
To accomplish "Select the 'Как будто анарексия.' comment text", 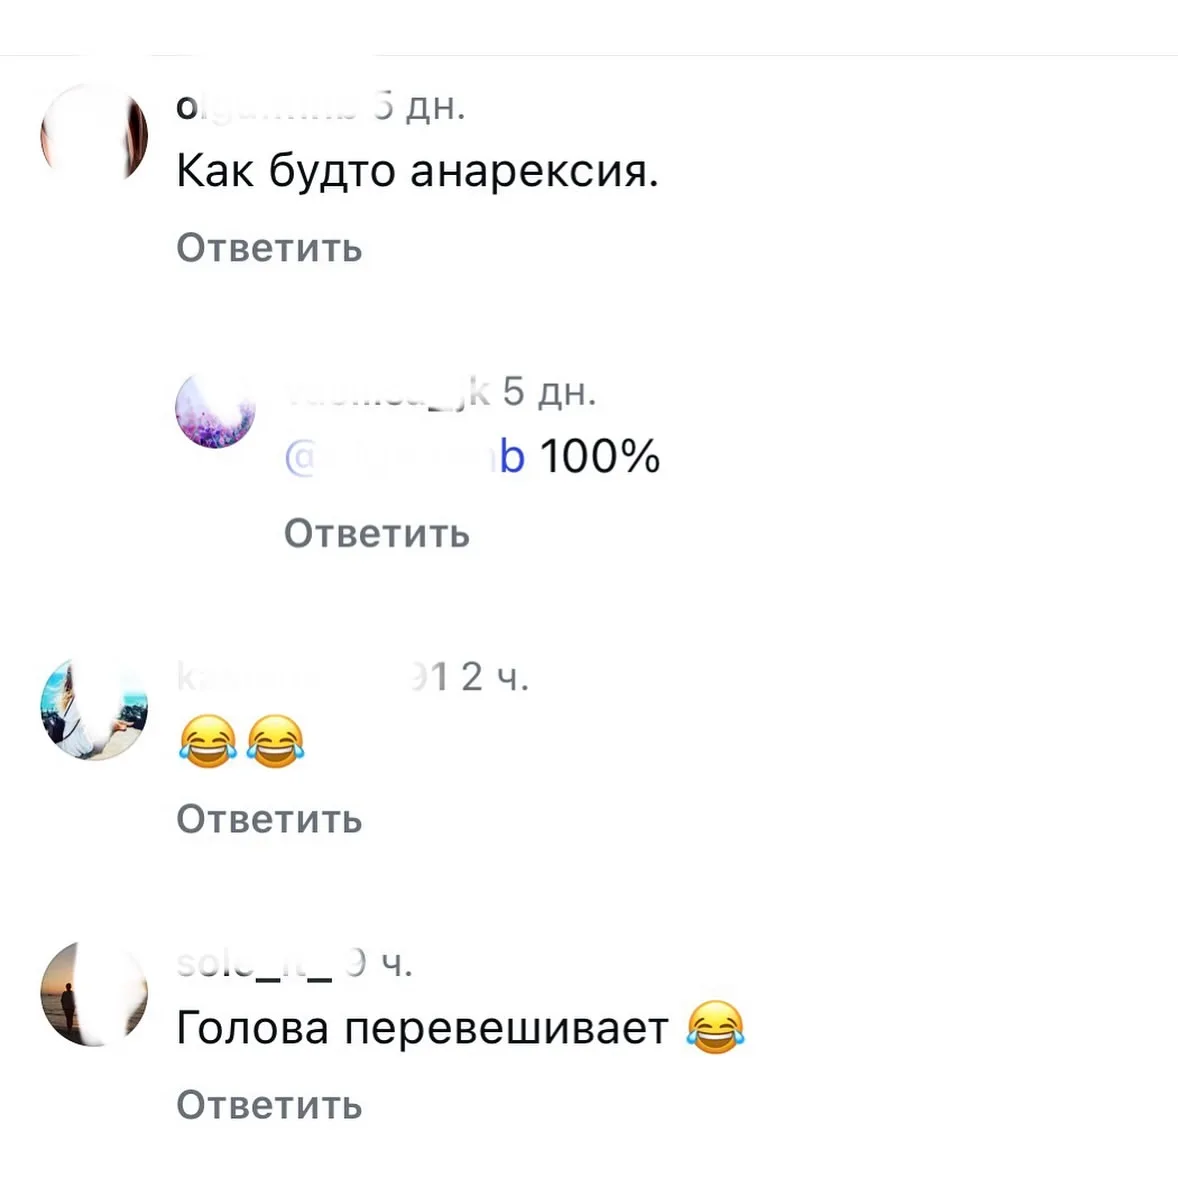I will click(x=417, y=170).
